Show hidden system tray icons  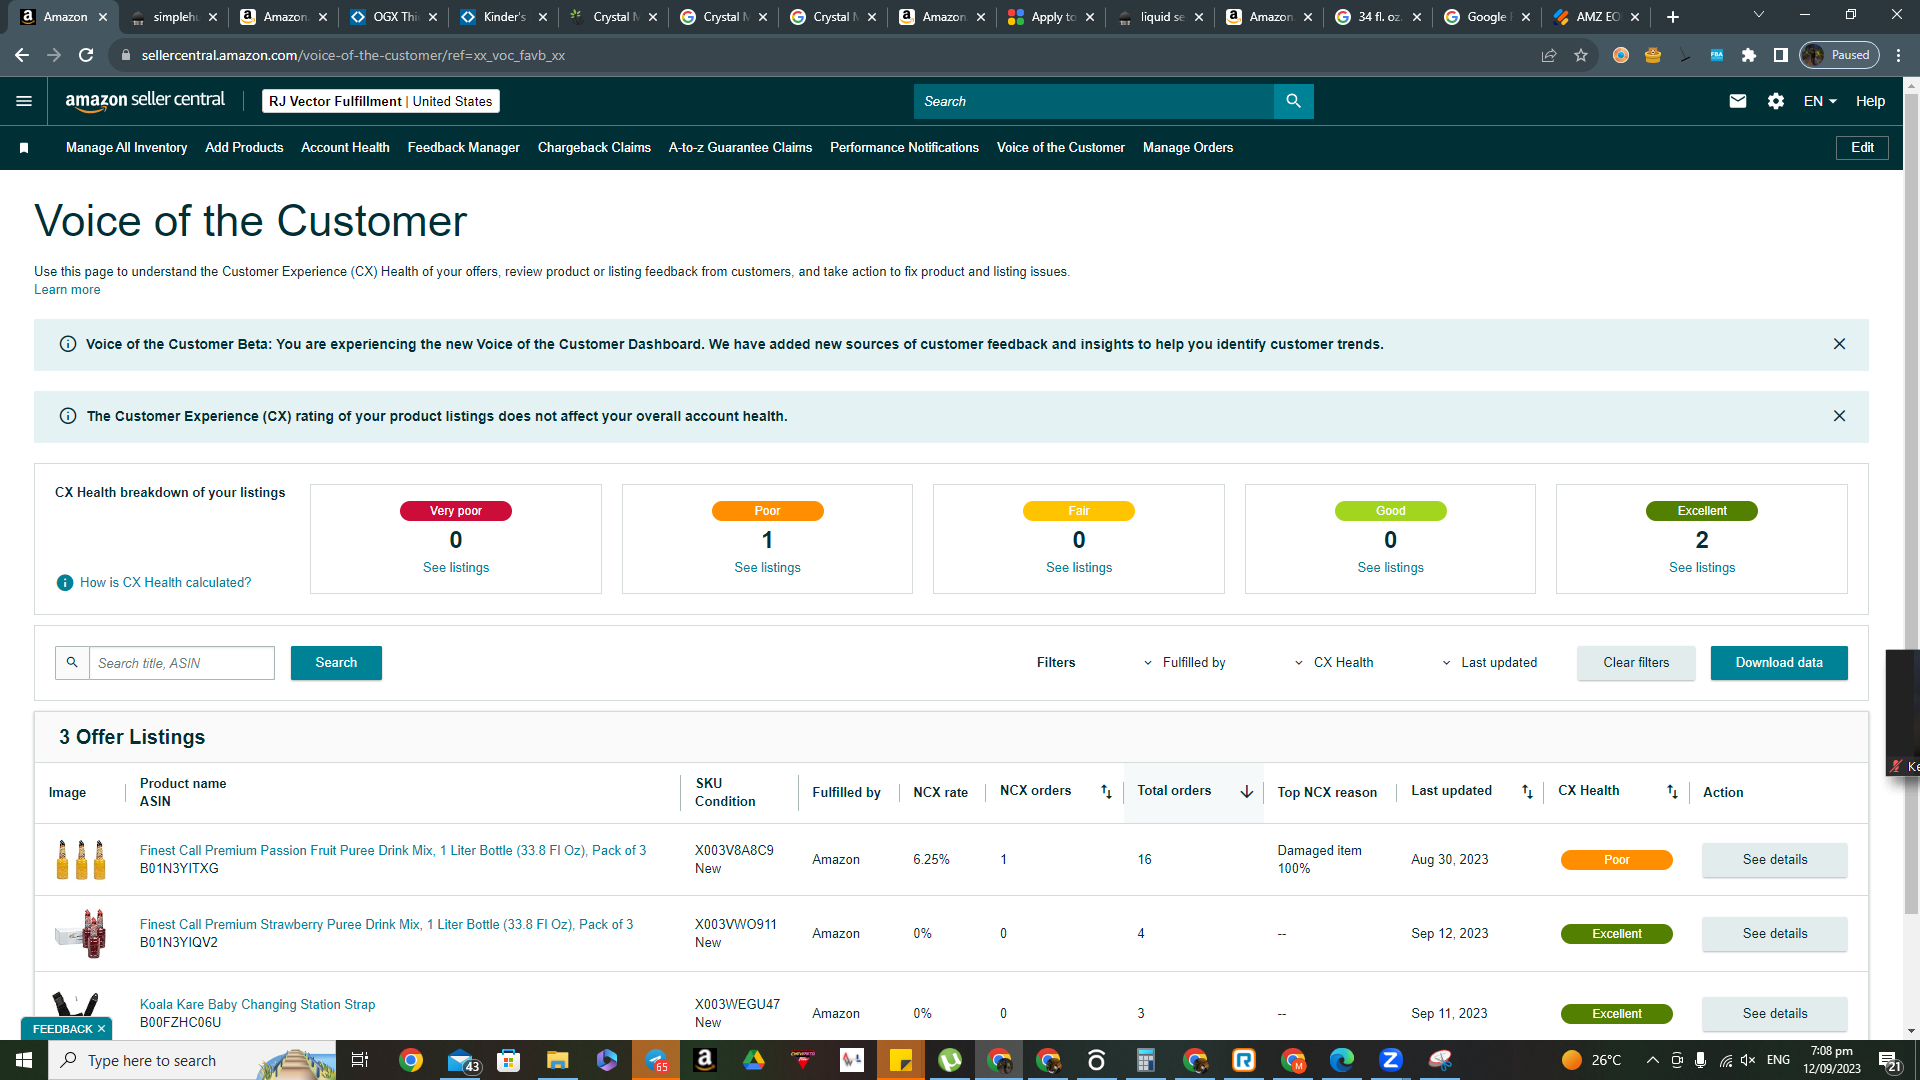(1652, 1060)
